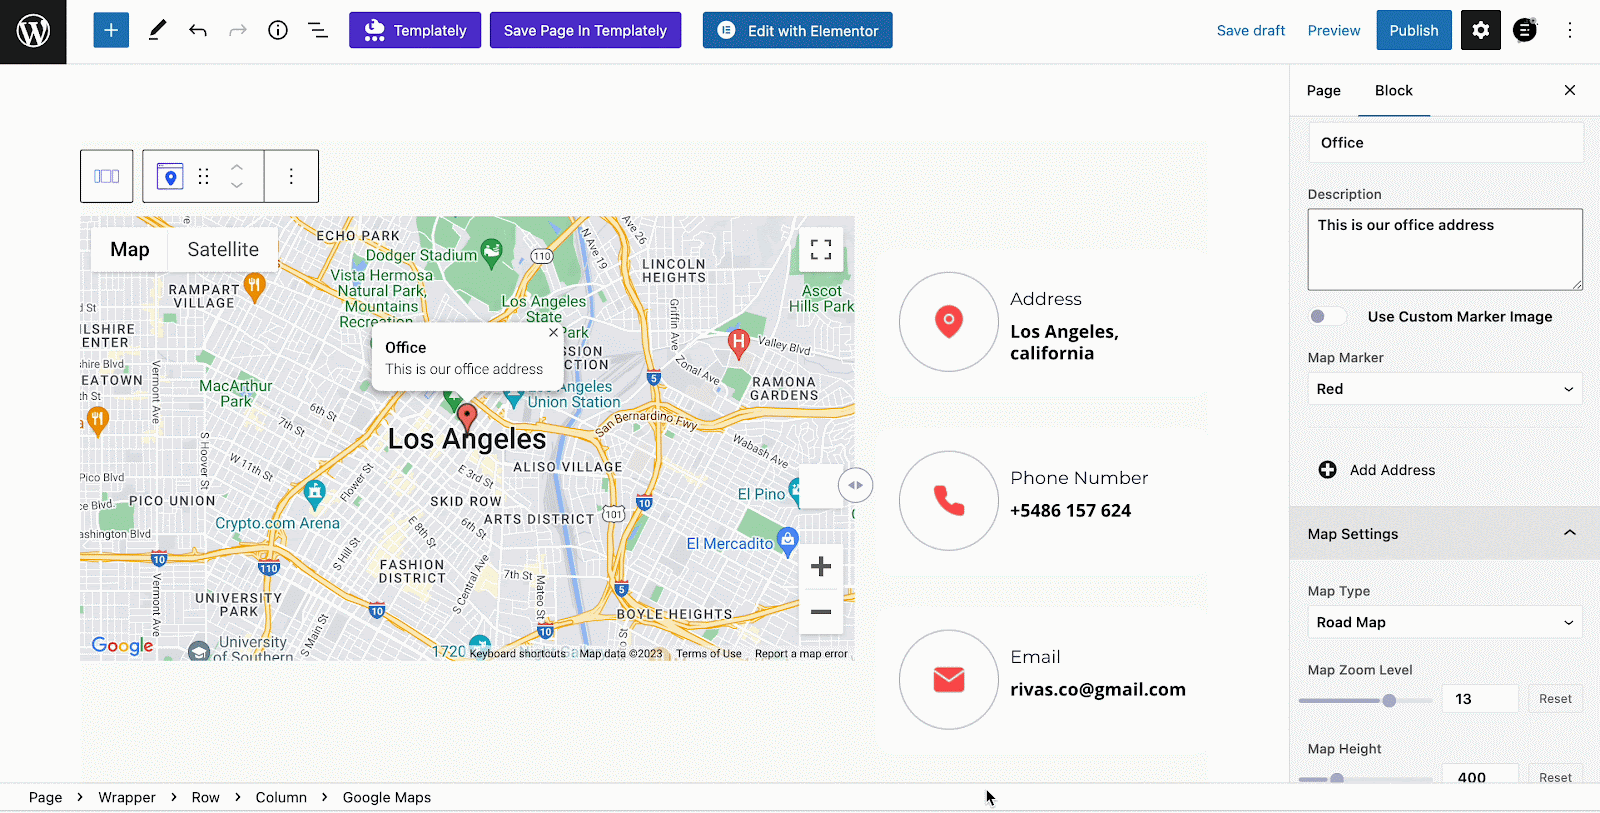Click the red Office map marker pin

(467, 417)
